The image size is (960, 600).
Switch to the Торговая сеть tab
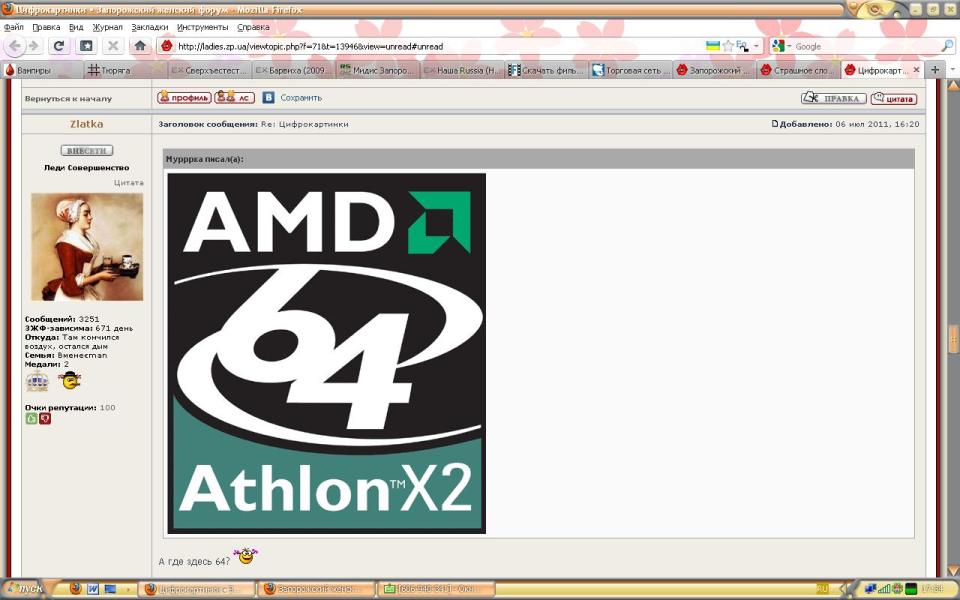point(630,70)
